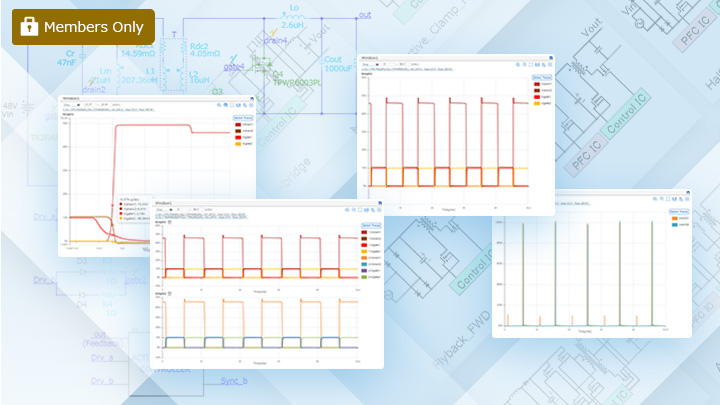Open the first result file link in two-graph window
Image resolution: width=720 pixels, height=405 pixels.
tap(200, 214)
